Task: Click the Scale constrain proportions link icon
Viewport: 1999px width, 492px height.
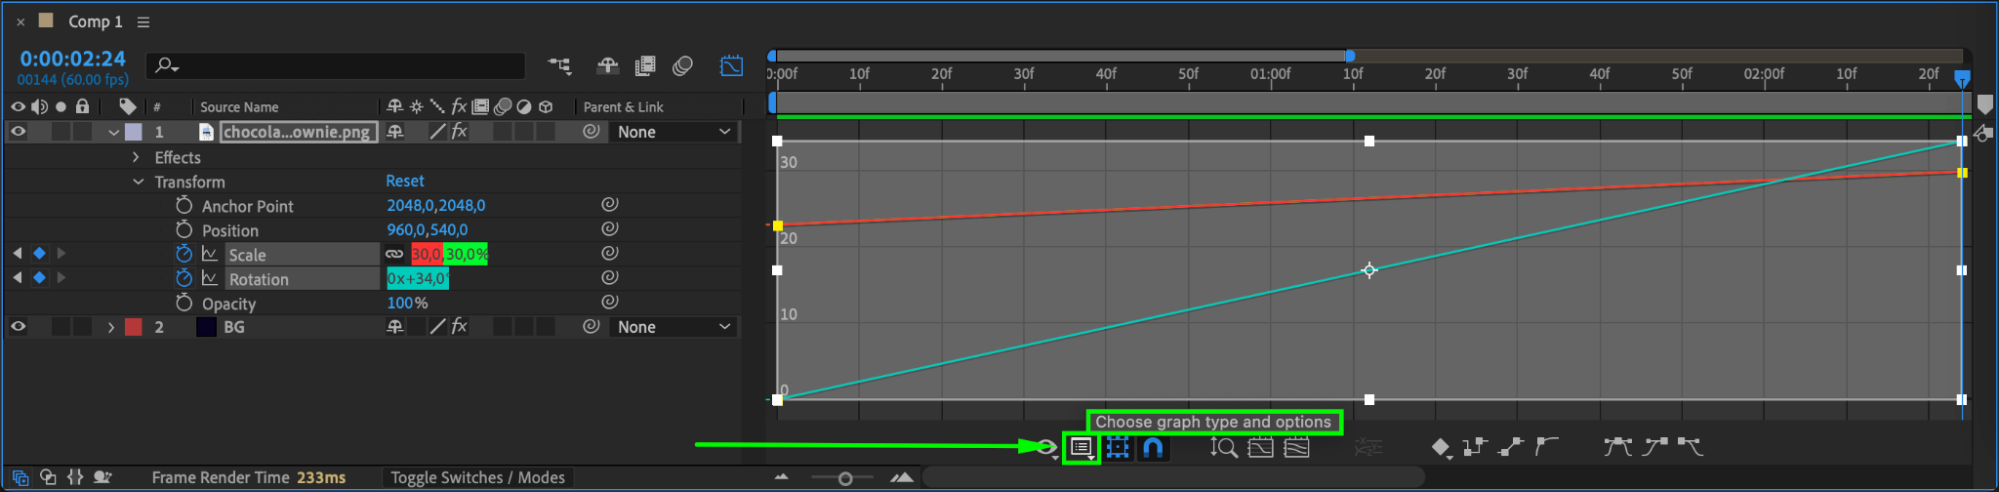Action: click(395, 254)
